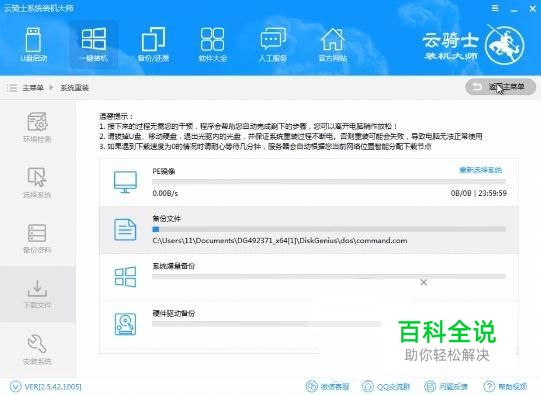Click the PE镜像 progress bar
The image size is (541, 395).
tap(329, 181)
